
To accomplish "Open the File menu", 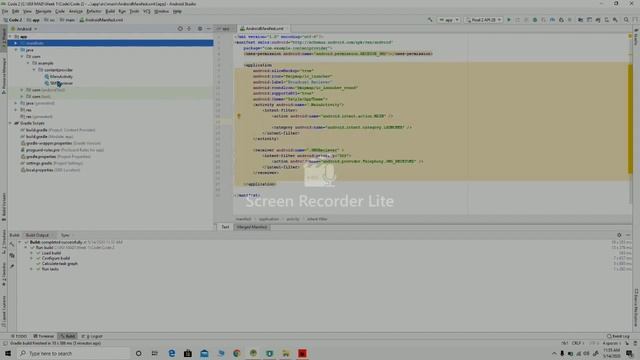I will point(5,11).
